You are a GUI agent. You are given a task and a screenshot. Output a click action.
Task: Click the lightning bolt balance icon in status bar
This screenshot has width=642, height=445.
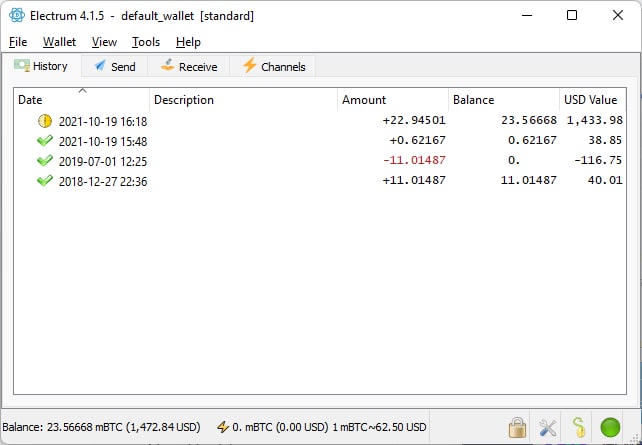coord(223,427)
